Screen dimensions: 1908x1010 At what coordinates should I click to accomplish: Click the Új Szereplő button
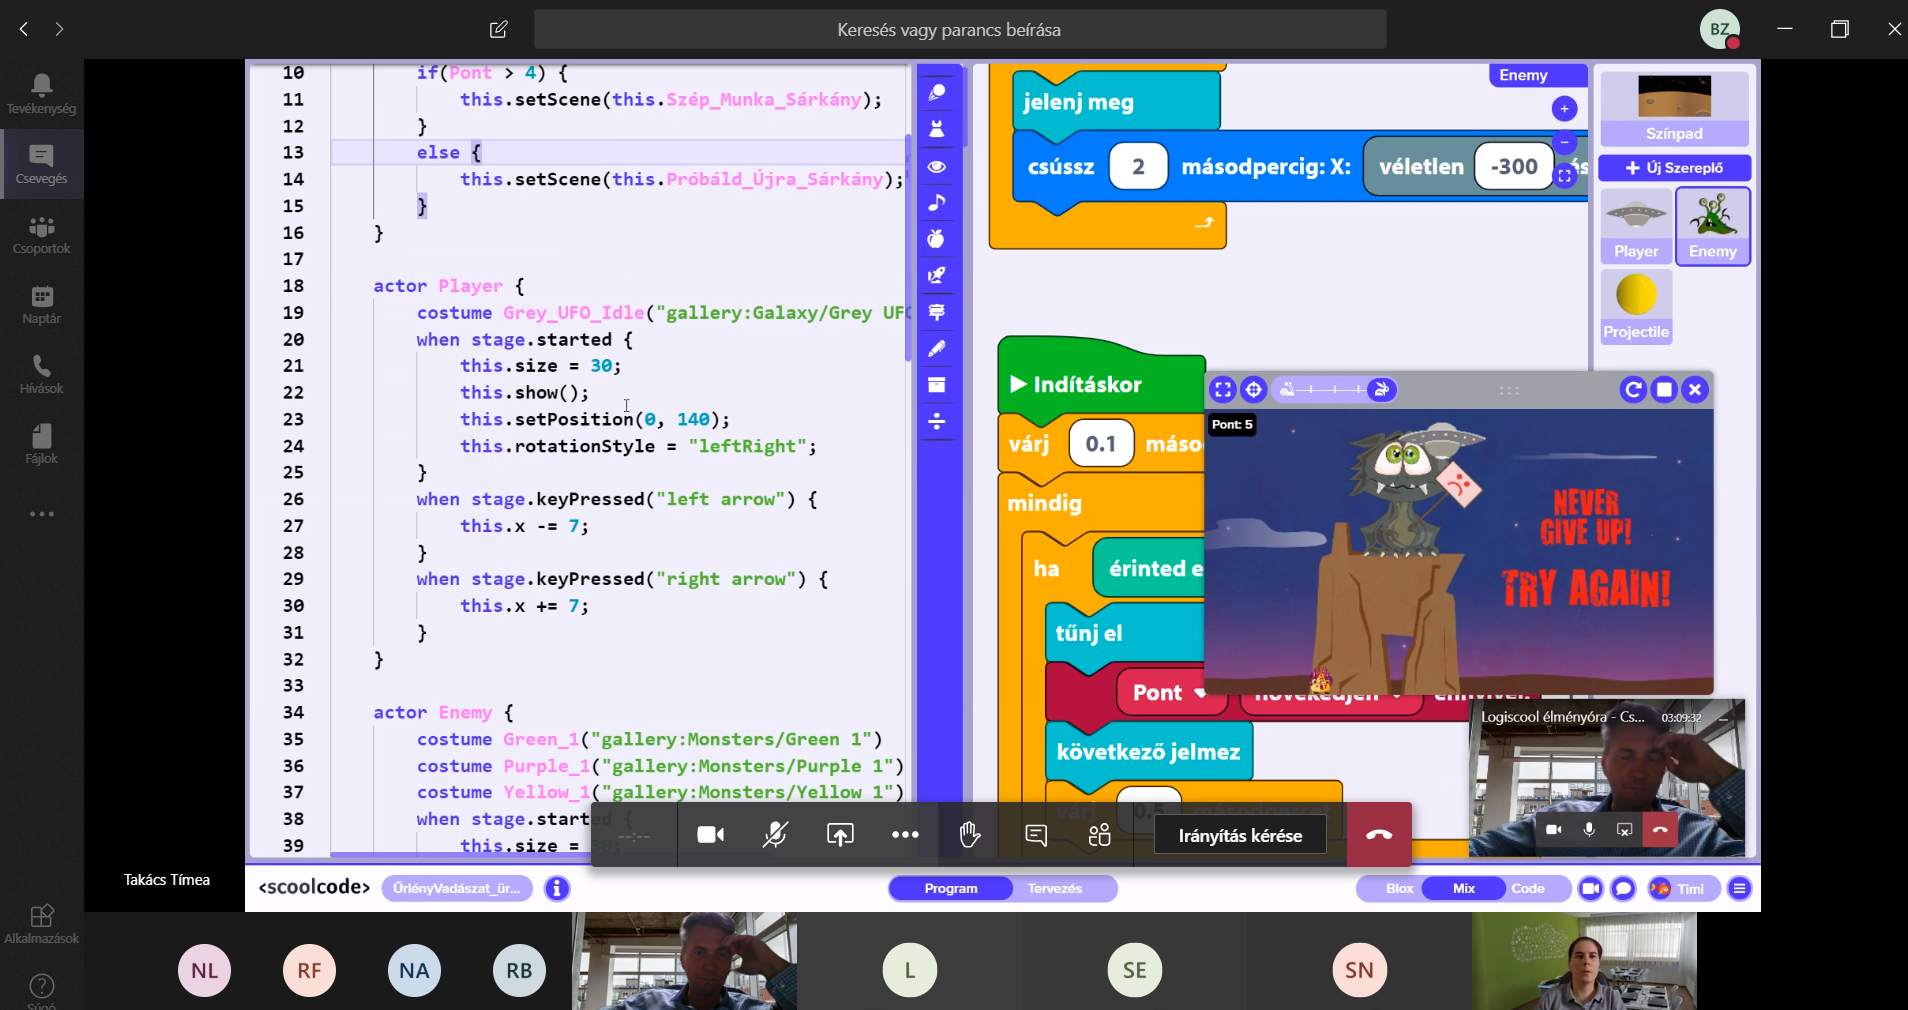pyautogui.click(x=1674, y=168)
